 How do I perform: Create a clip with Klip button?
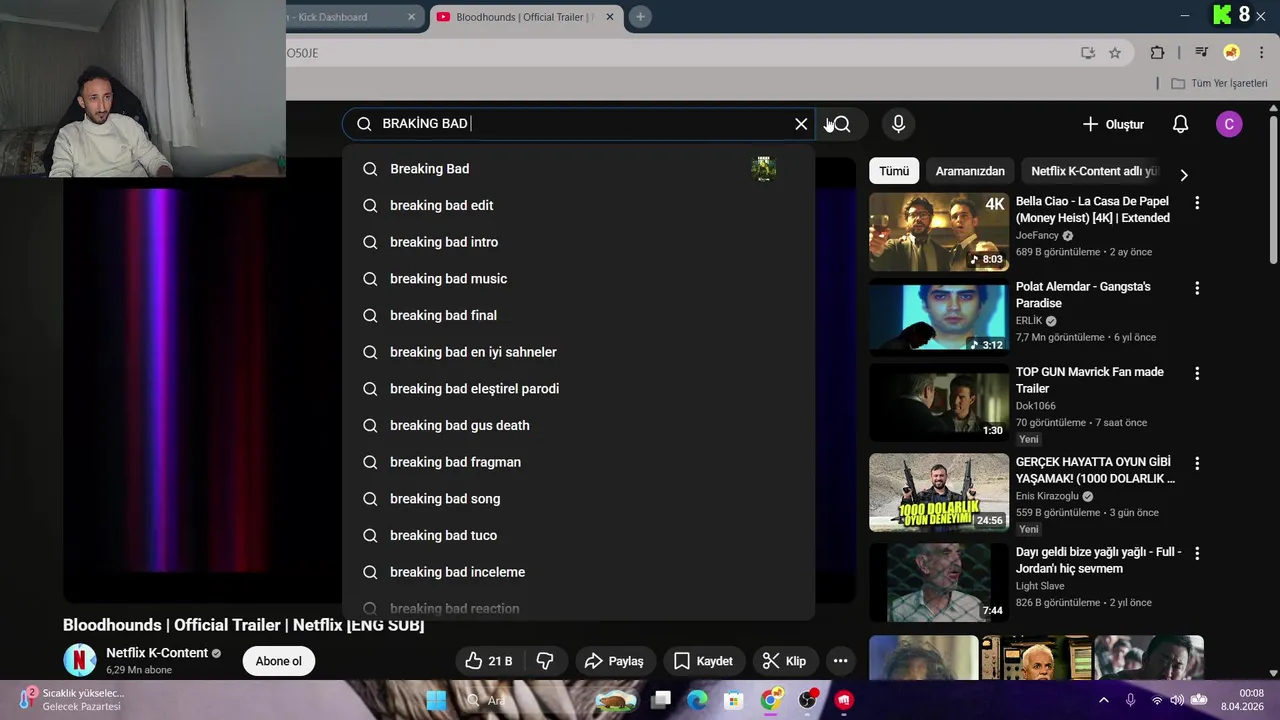(x=785, y=661)
